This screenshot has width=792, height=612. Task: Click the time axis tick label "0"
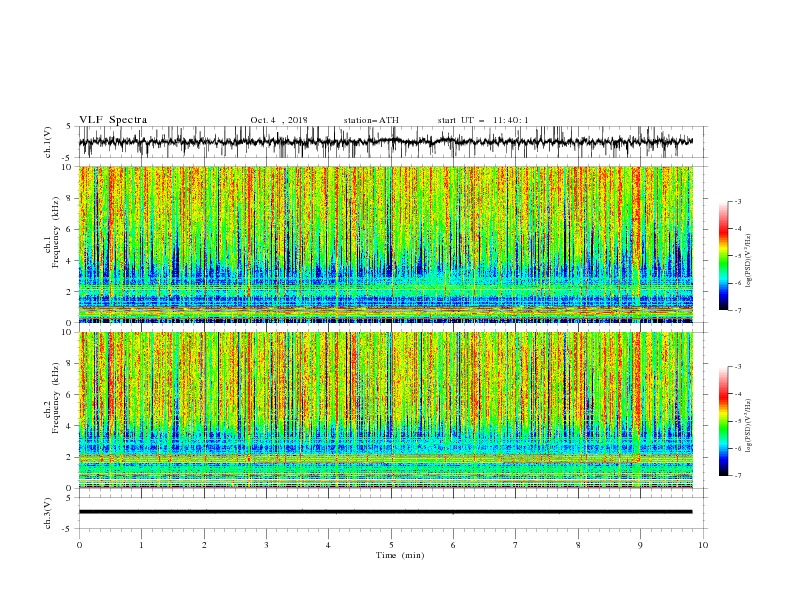tap(79, 545)
